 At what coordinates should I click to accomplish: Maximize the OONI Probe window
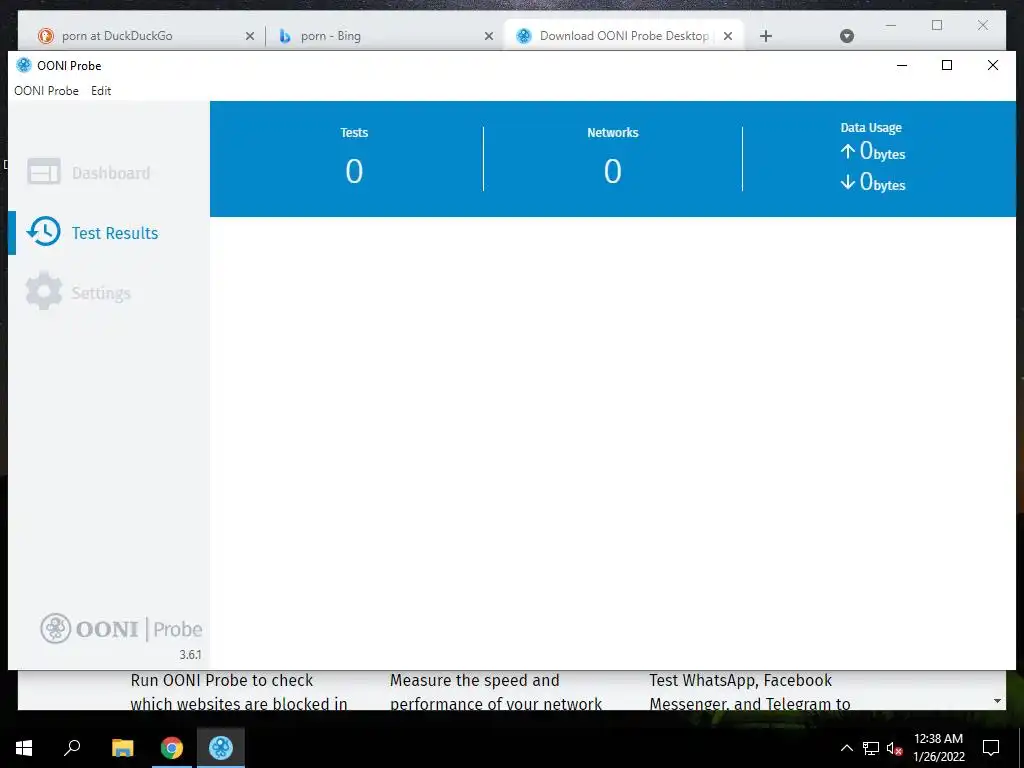(x=947, y=65)
